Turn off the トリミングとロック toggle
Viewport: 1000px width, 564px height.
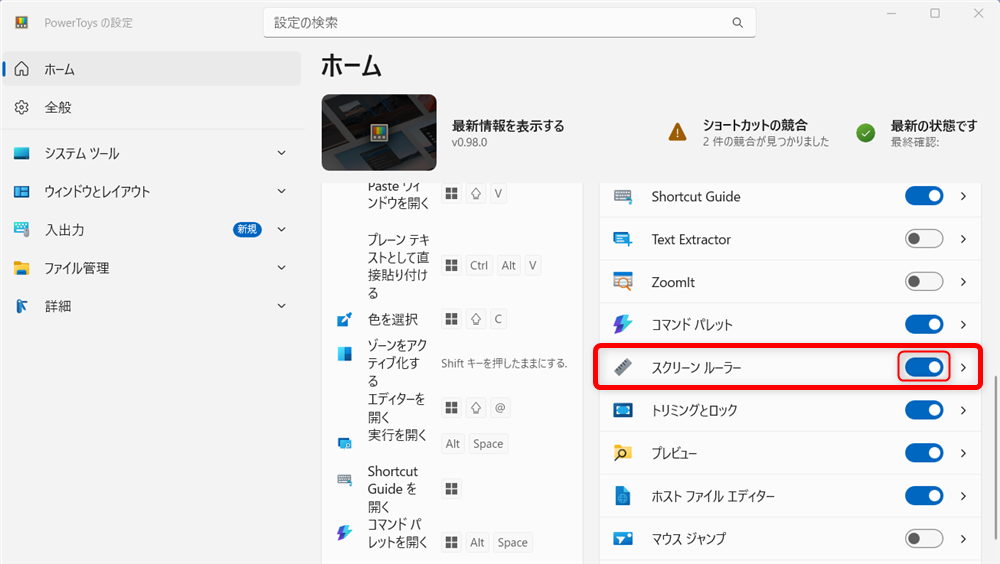click(x=923, y=410)
